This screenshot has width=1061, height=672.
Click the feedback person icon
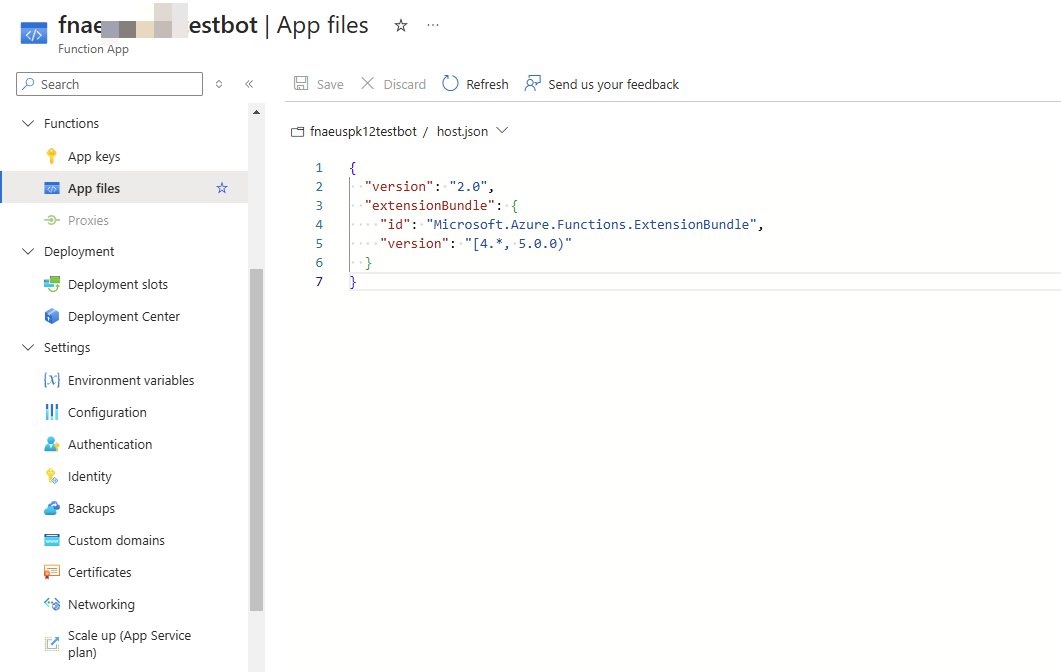coord(533,83)
